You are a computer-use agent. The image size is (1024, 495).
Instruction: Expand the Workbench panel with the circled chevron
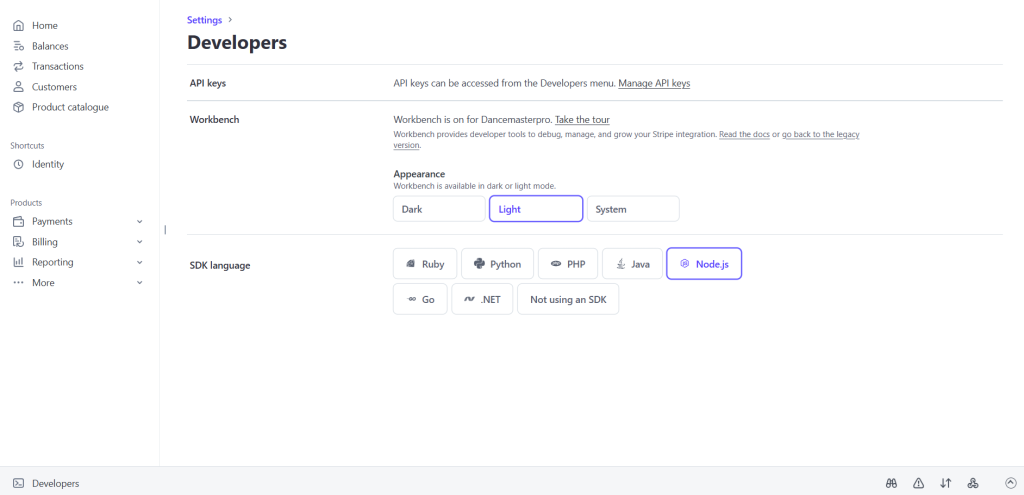coord(1010,483)
